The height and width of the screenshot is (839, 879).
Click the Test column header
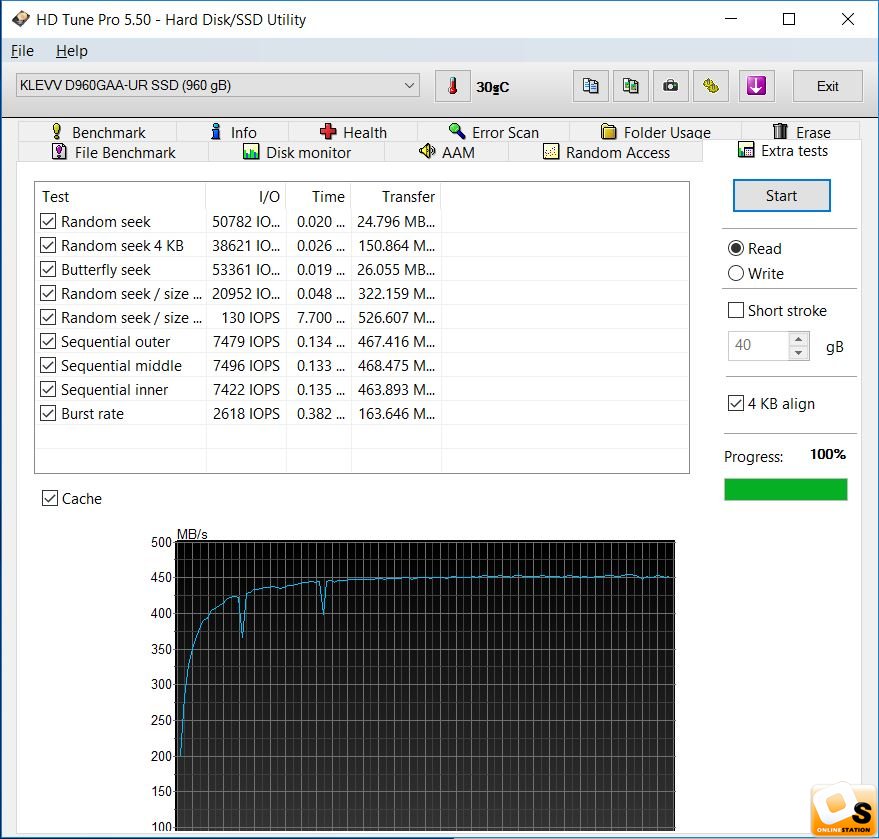[121, 196]
